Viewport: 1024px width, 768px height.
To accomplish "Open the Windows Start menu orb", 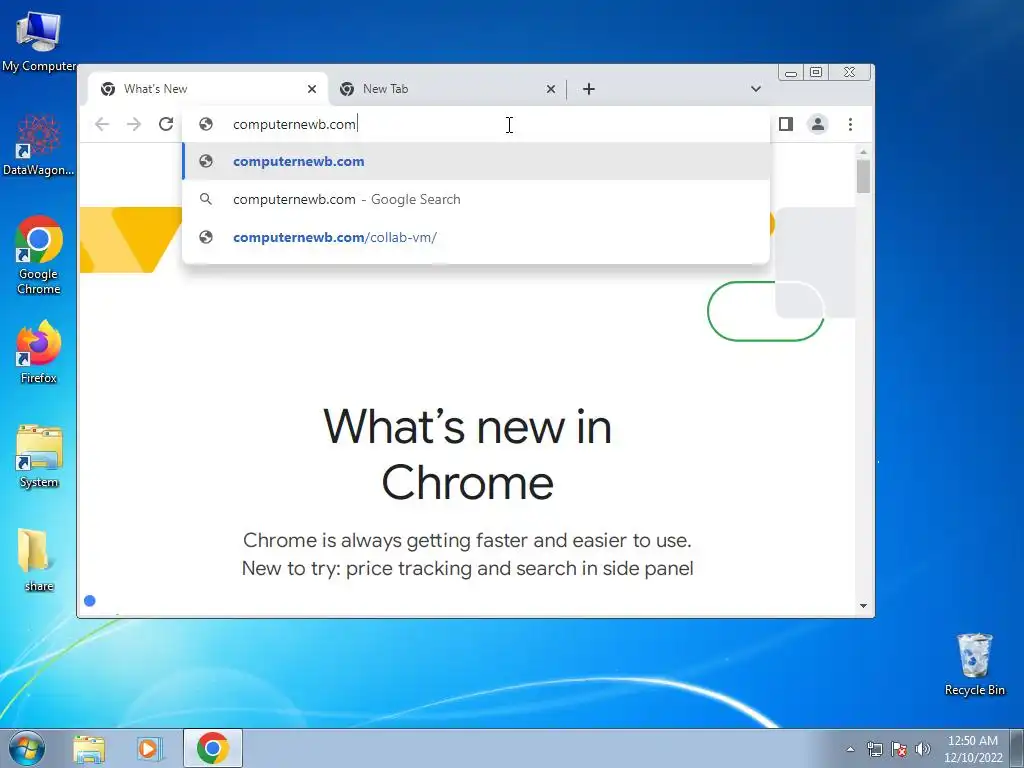I will (27, 748).
